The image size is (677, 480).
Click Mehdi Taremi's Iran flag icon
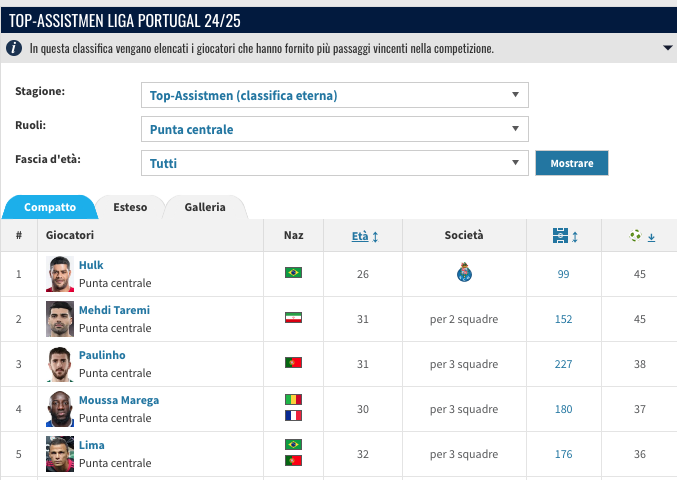pyautogui.click(x=293, y=318)
